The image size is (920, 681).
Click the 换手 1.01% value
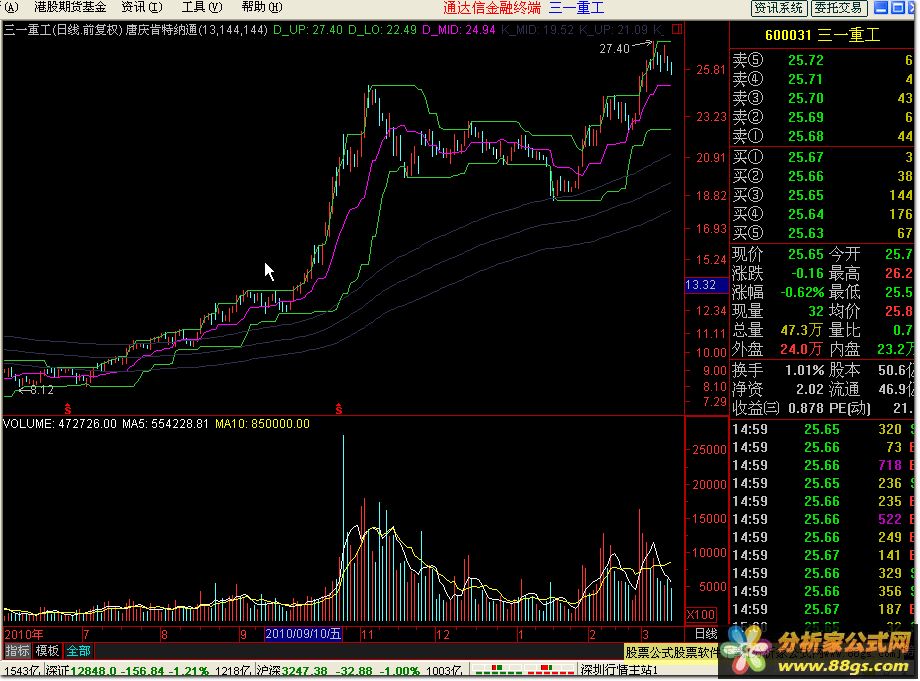(x=804, y=371)
